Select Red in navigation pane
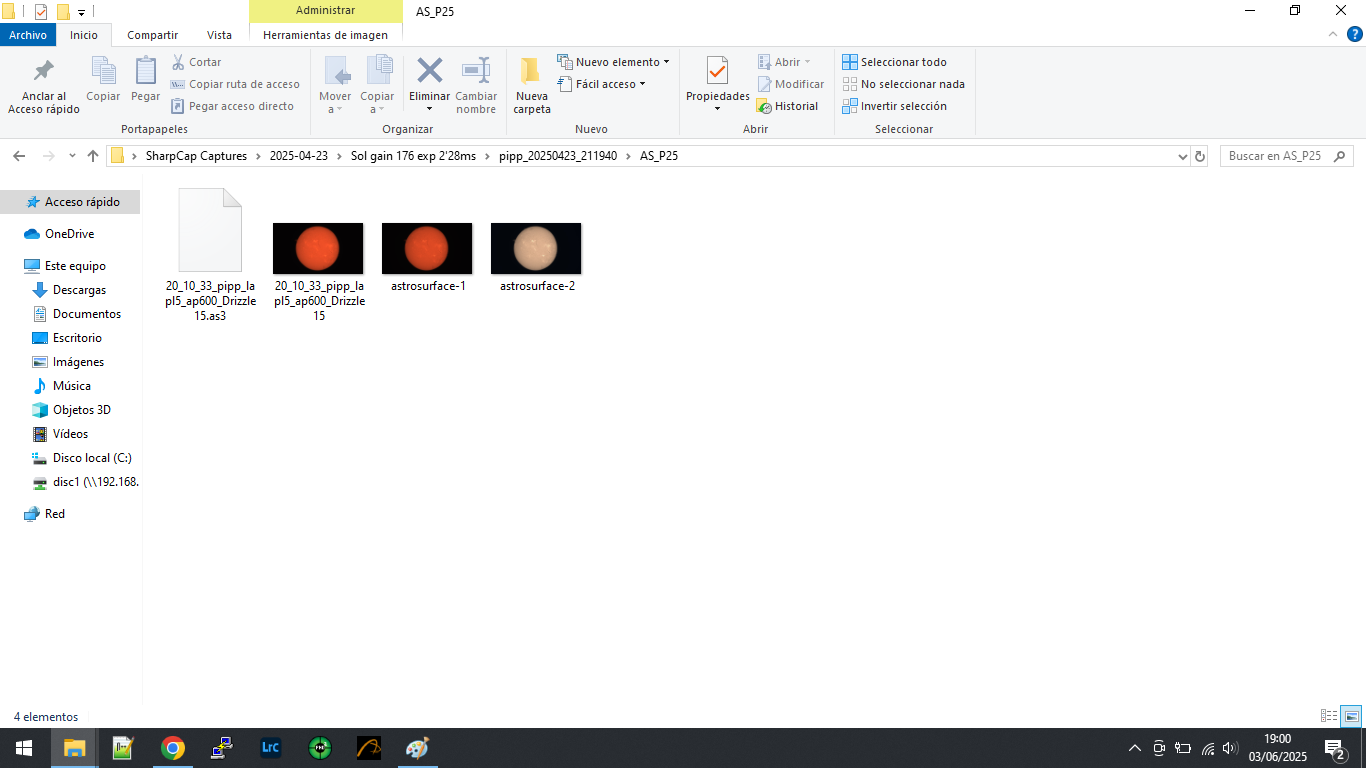 pyautogui.click(x=54, y=514)
